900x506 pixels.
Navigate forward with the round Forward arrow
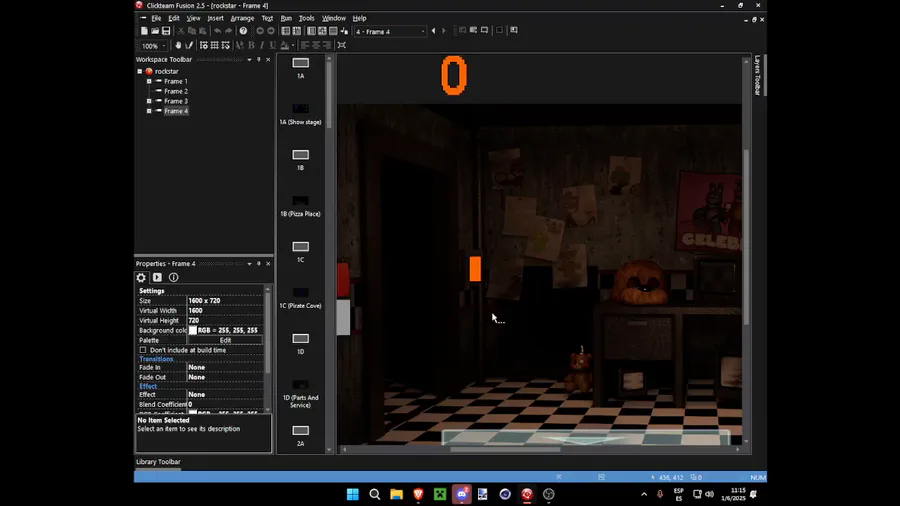pos(271,31)
